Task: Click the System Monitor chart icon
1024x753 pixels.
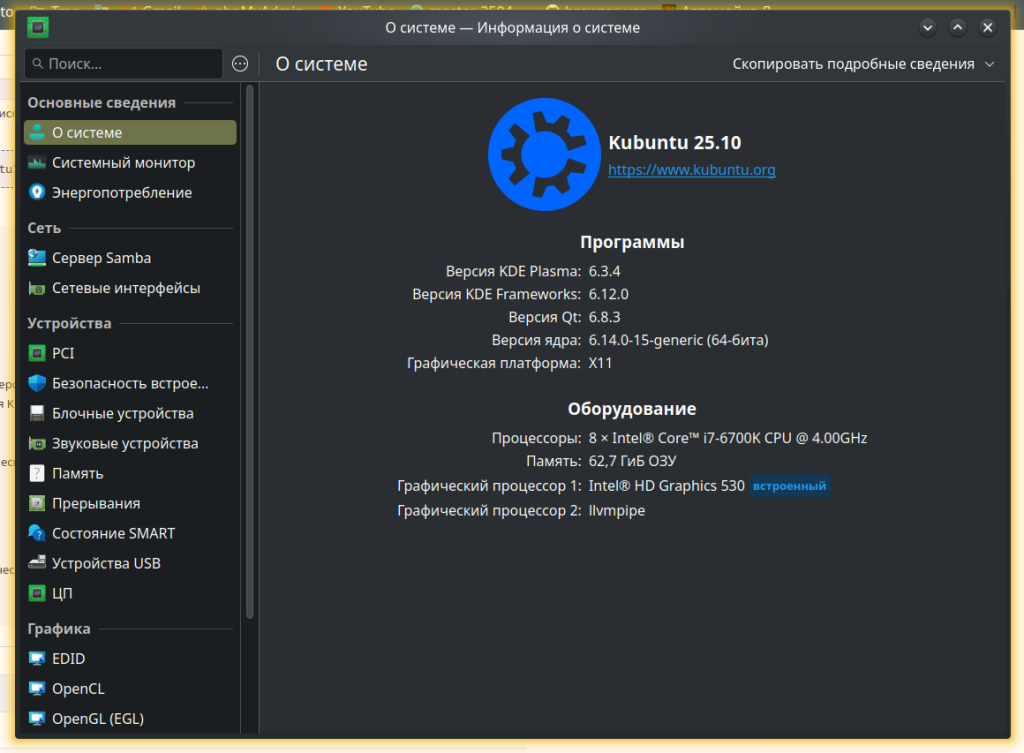Action: pos(37,163)
